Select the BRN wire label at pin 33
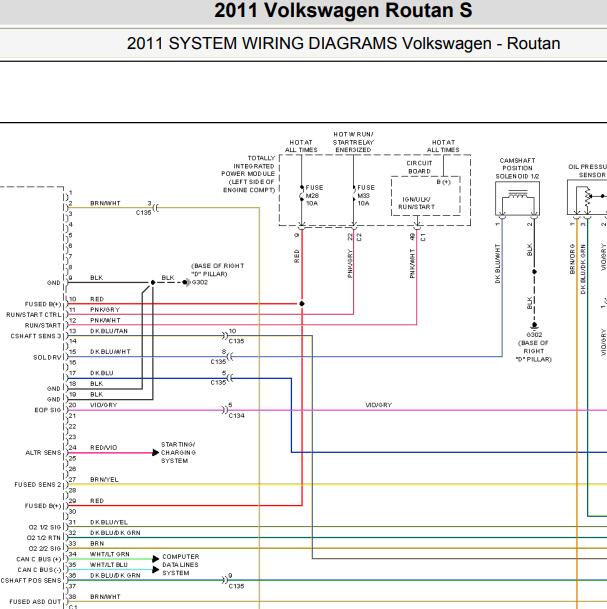This screenshot has height=609, width=607. pyautogui.click(x=97, y=543)
